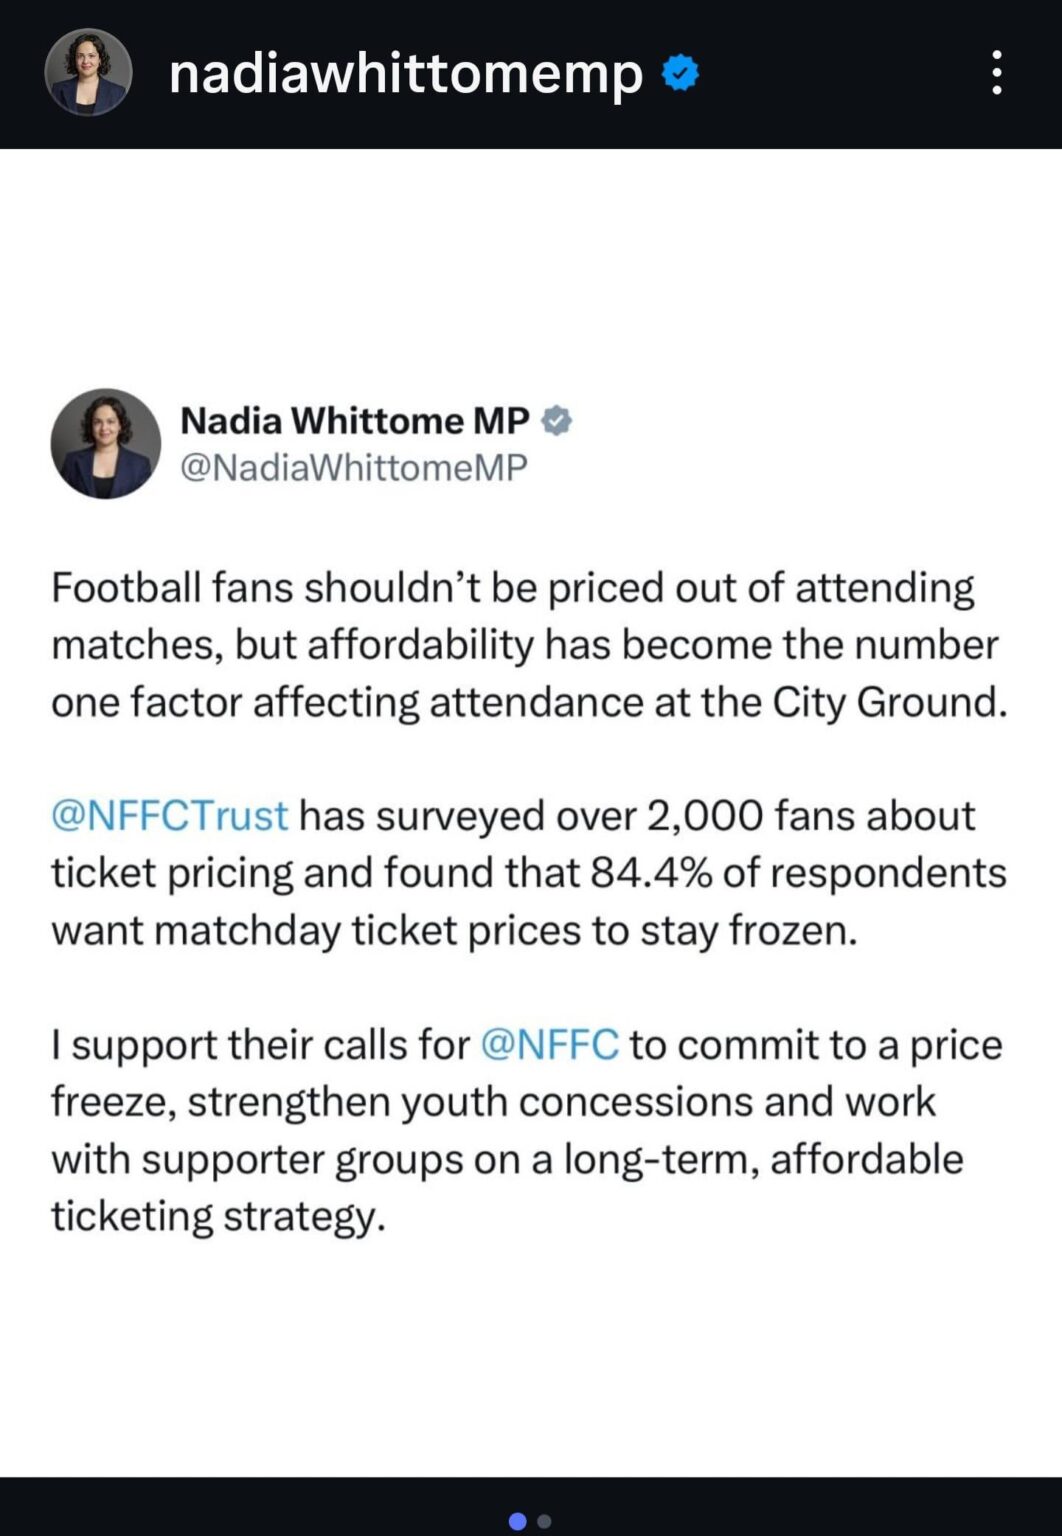This screenshot has height=1536, width=1062.
Task: Click the black header bar of the post
Action: click(531, 72)
